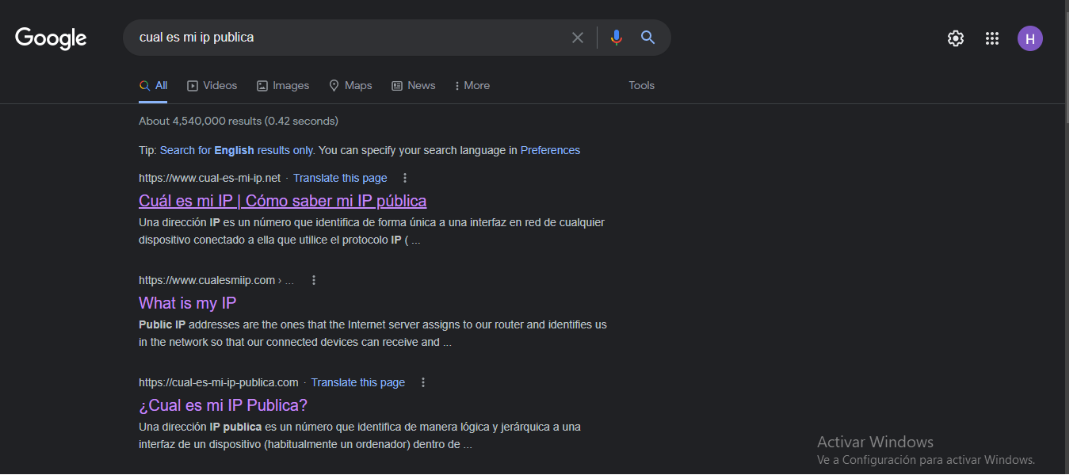Submit search with magnifier icon

(x=648, y=37)
